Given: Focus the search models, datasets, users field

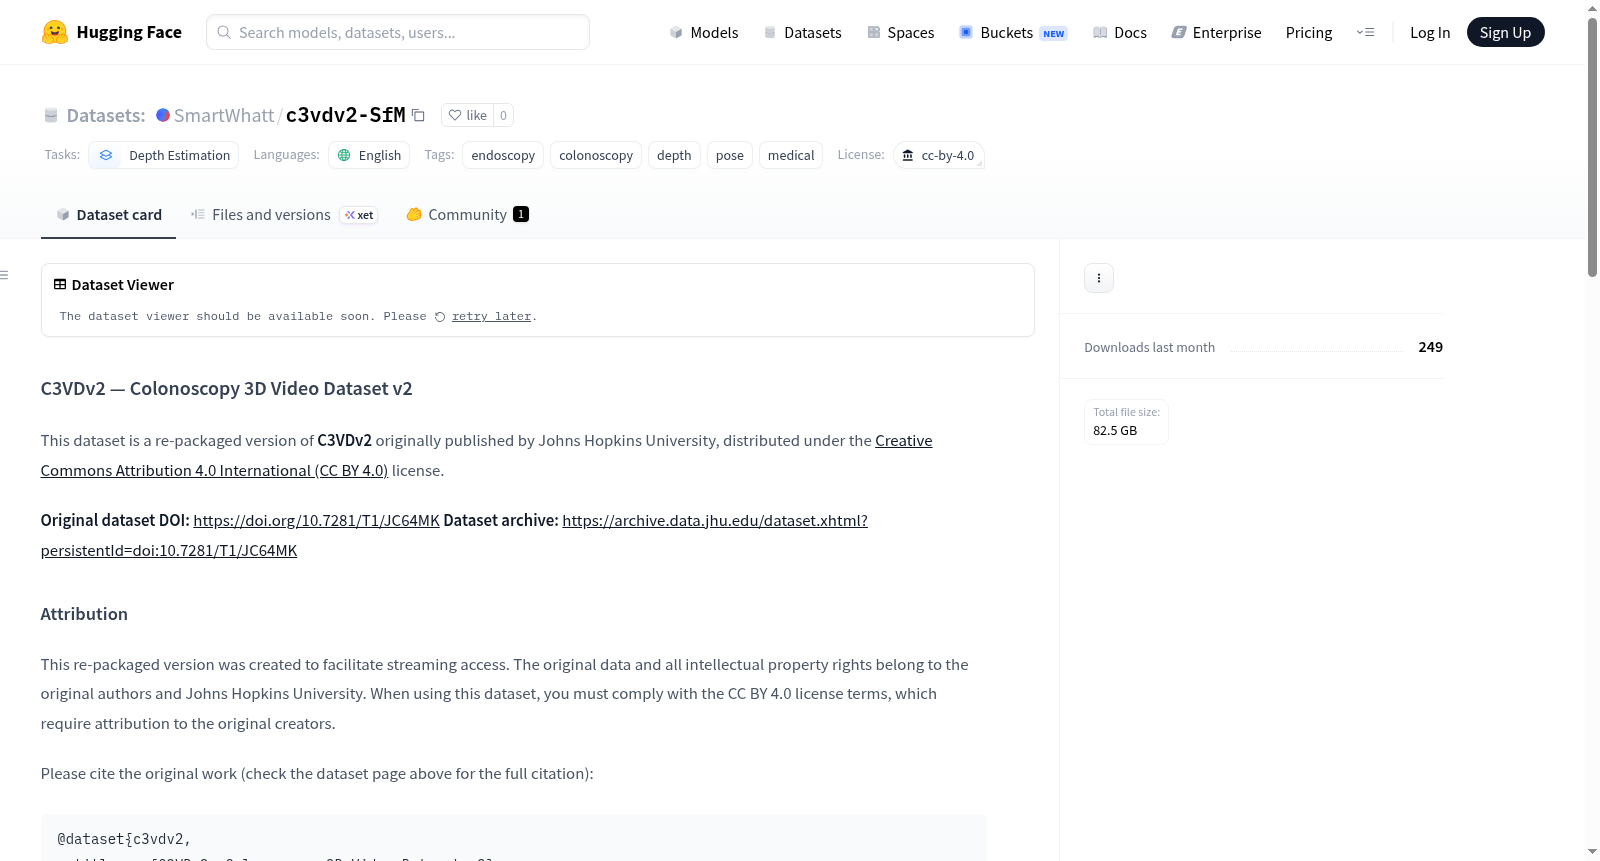Looking at the screenshot, I should pos(398,32).
